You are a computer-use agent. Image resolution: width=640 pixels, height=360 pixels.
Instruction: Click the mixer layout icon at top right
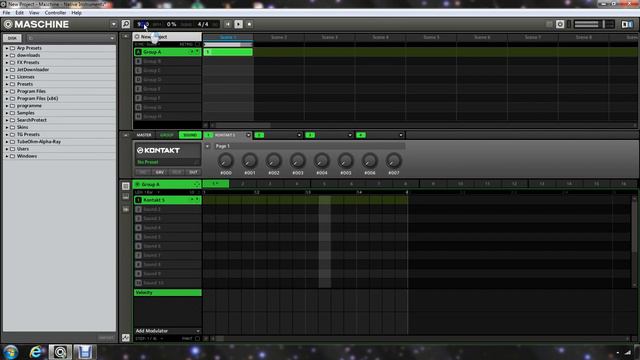point(627,24)
